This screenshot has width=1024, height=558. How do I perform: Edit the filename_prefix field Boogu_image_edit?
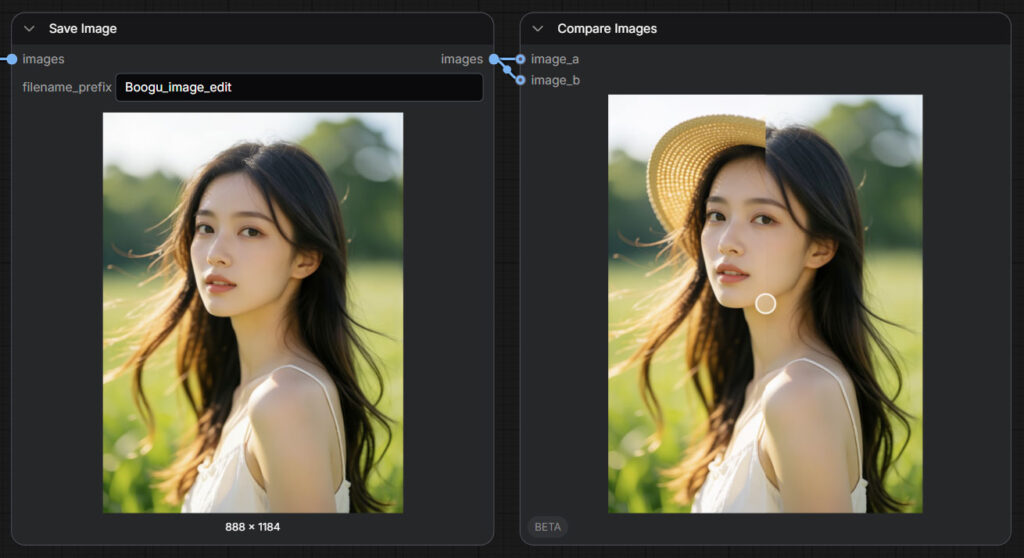point(299,87)
